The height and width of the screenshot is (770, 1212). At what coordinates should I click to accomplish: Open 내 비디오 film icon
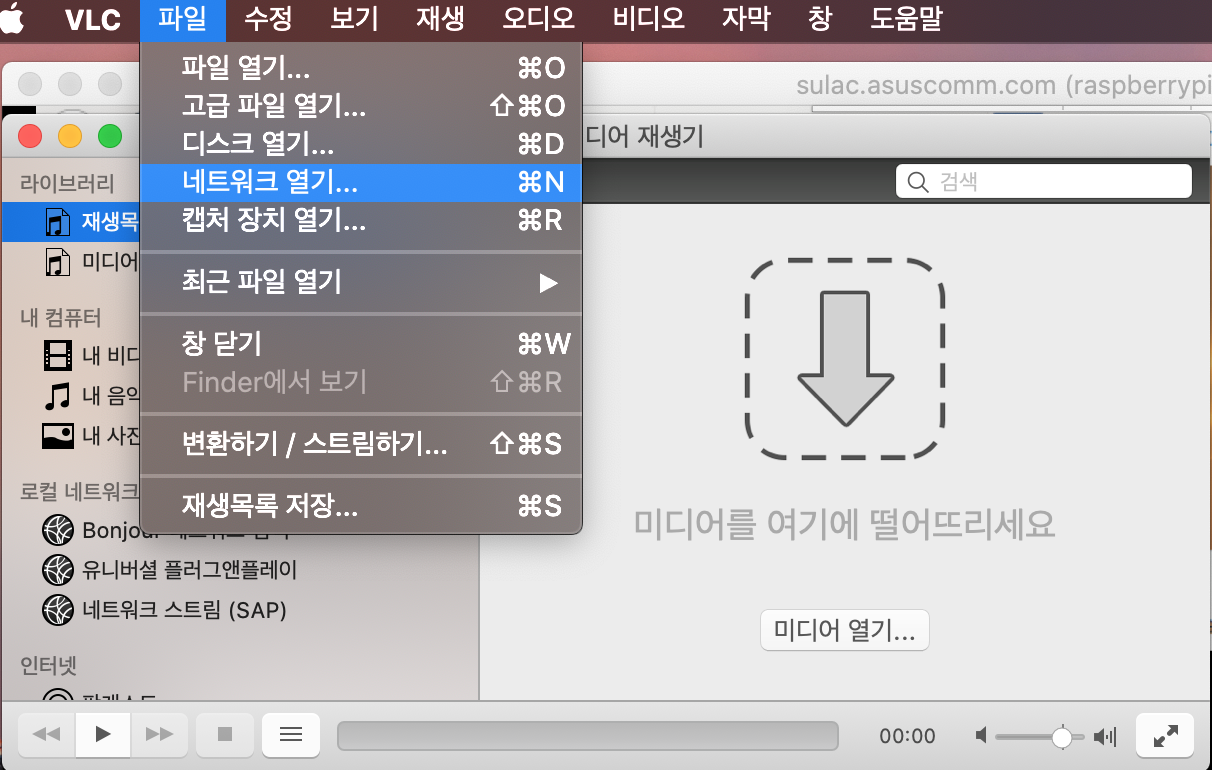(x=58, y=354)
